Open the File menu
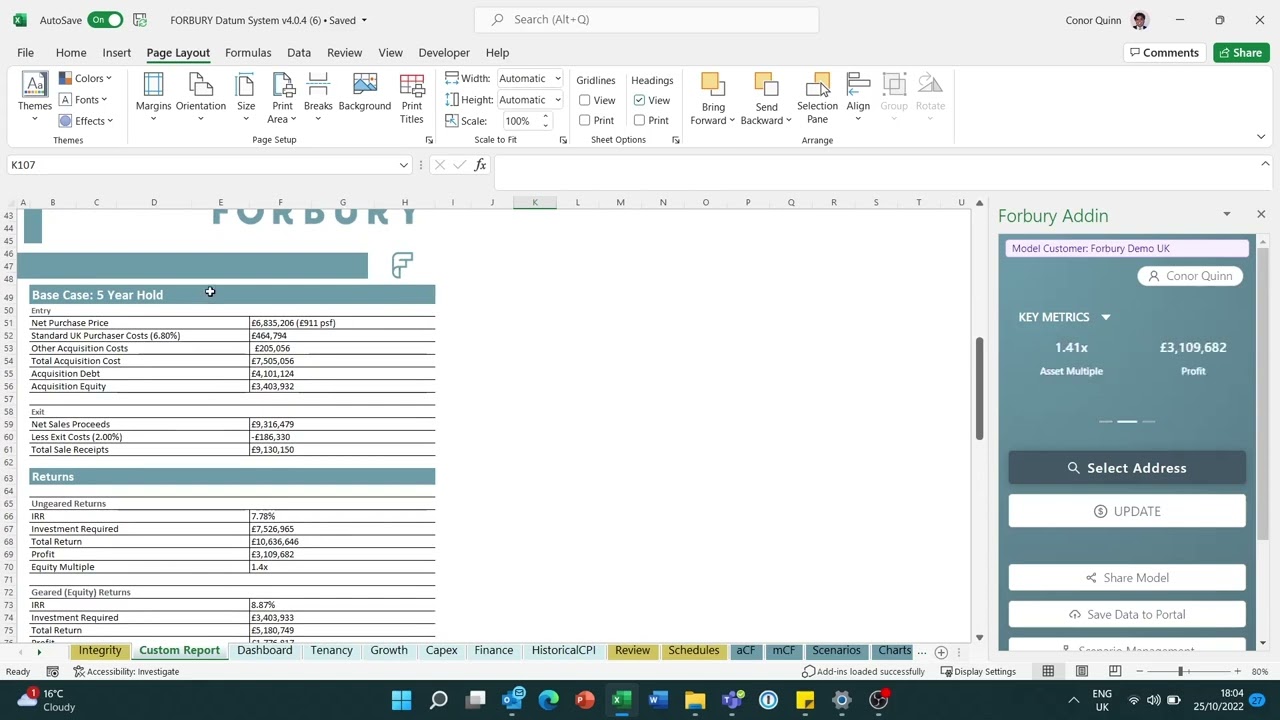 tap(25, 52)
